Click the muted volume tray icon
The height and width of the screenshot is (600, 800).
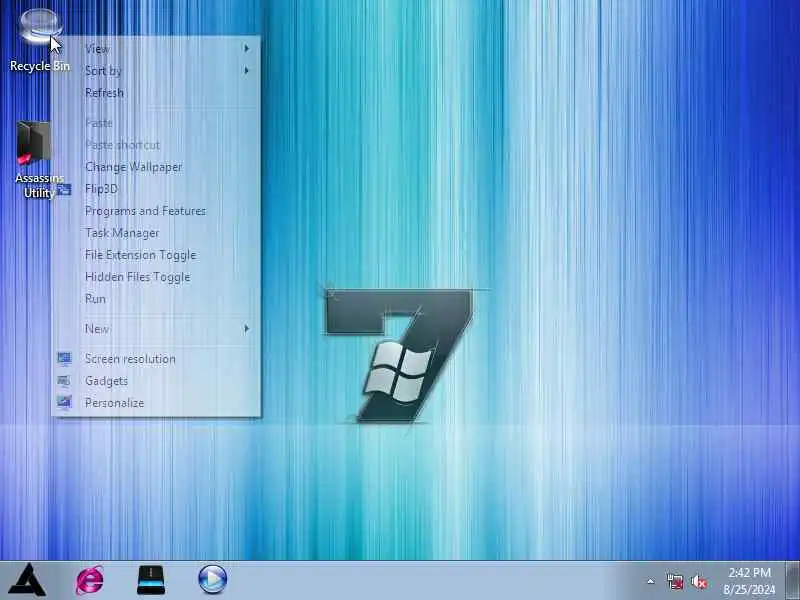click(x=698, y=582)
